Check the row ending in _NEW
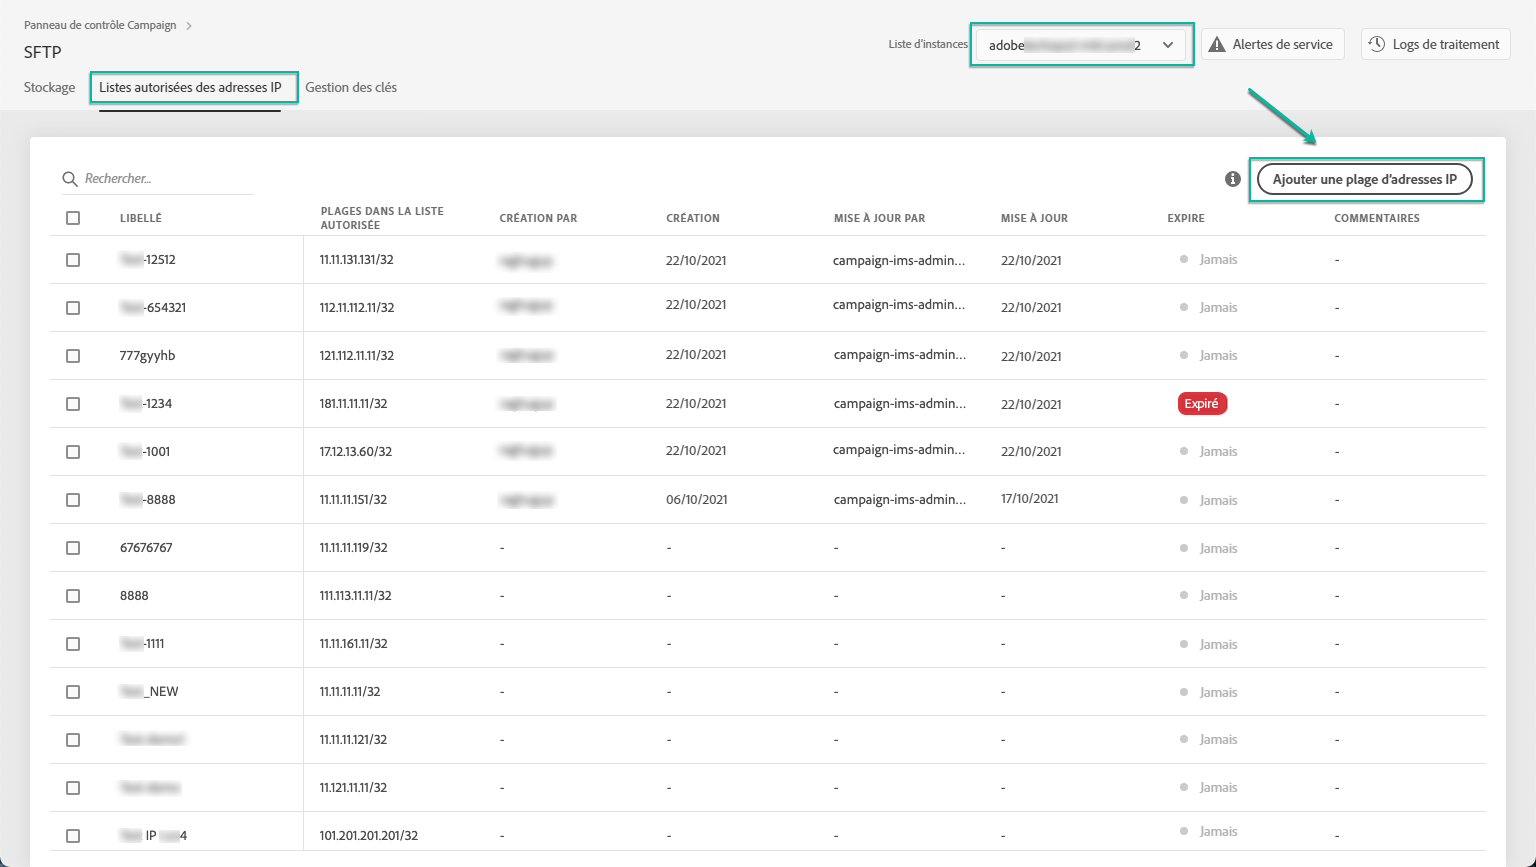Screen dimensions: 1536x867 click(73, 692)
